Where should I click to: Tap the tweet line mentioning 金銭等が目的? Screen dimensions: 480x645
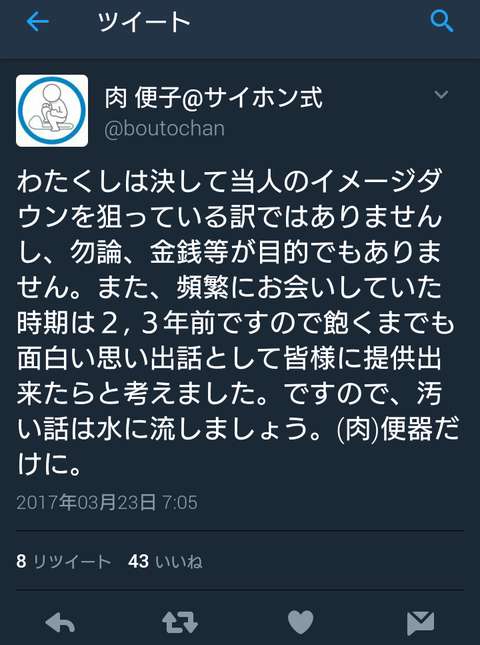pos(230,252)
